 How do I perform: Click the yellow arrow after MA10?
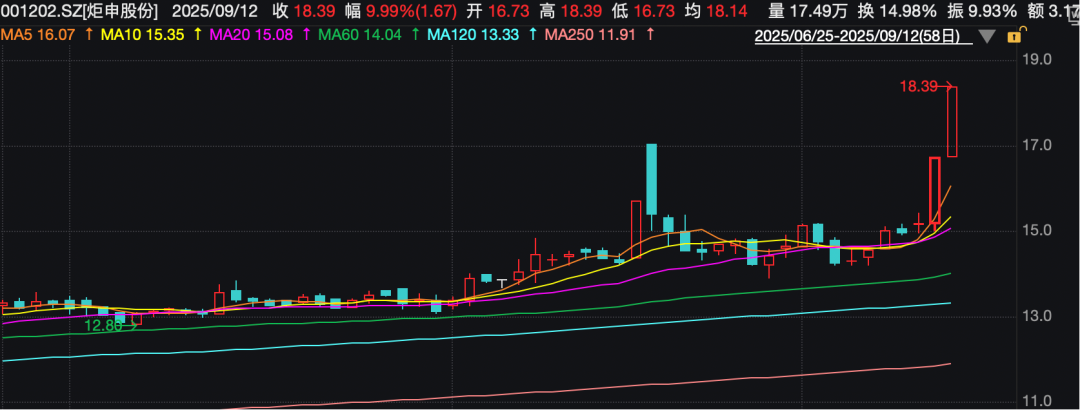[x=197, y=35]
